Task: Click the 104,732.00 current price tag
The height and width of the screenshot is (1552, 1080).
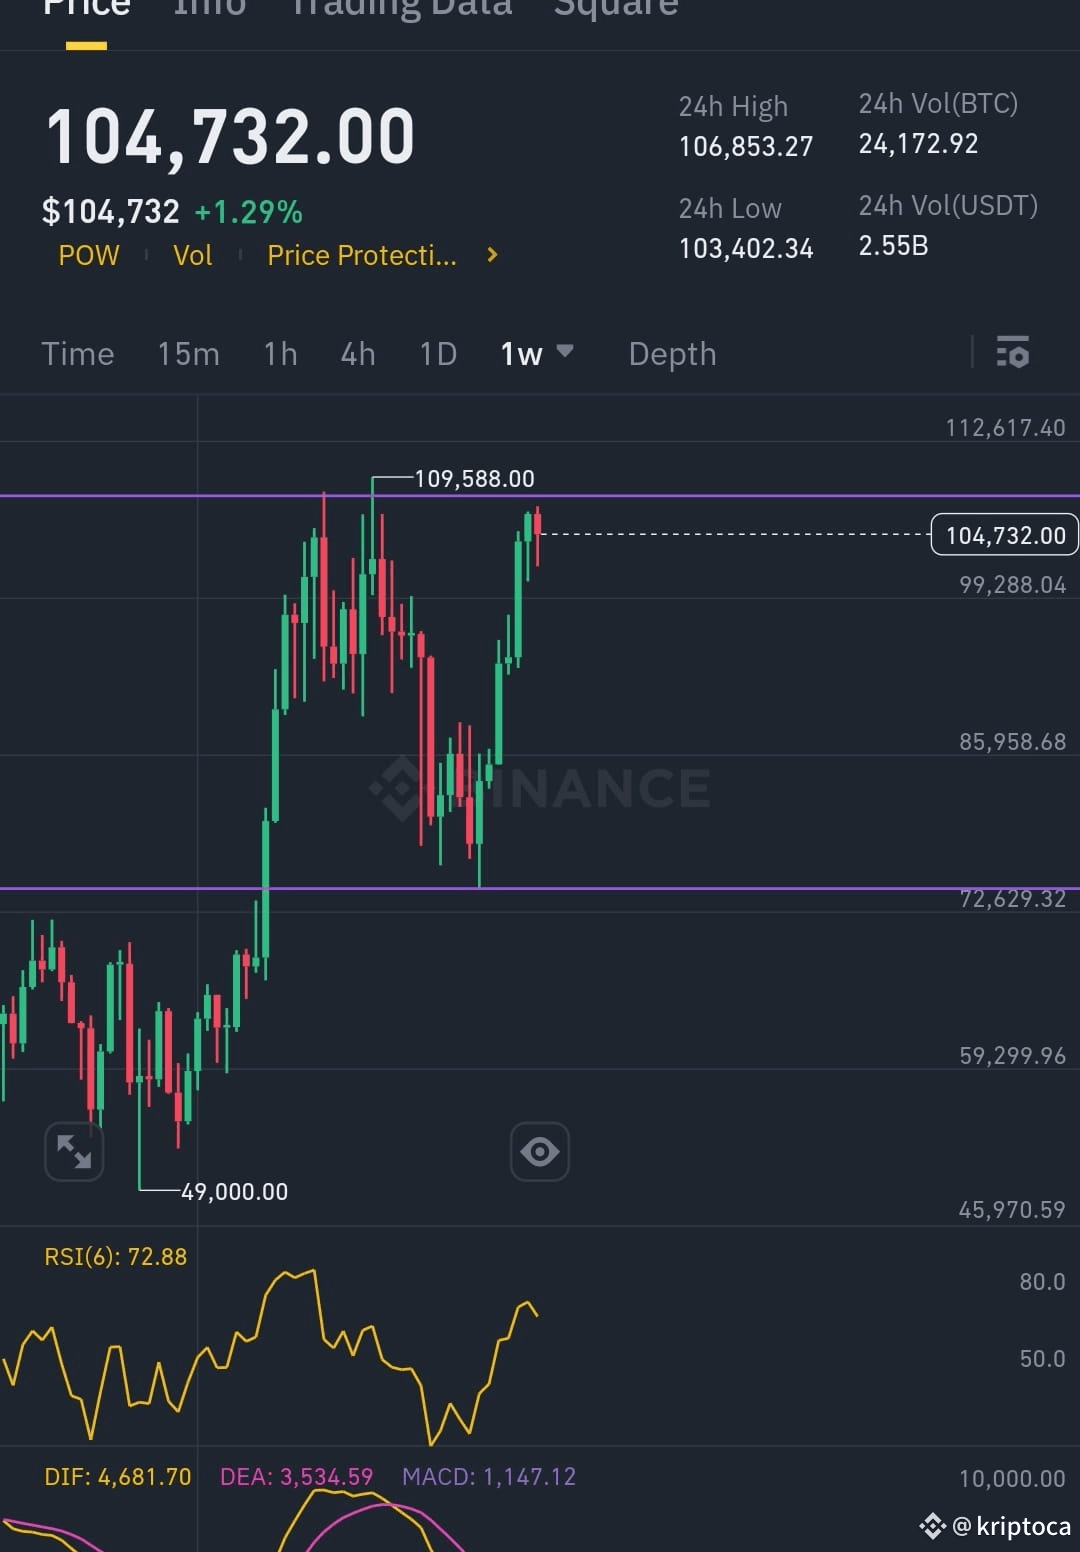Action: (x=1003, y=535)
